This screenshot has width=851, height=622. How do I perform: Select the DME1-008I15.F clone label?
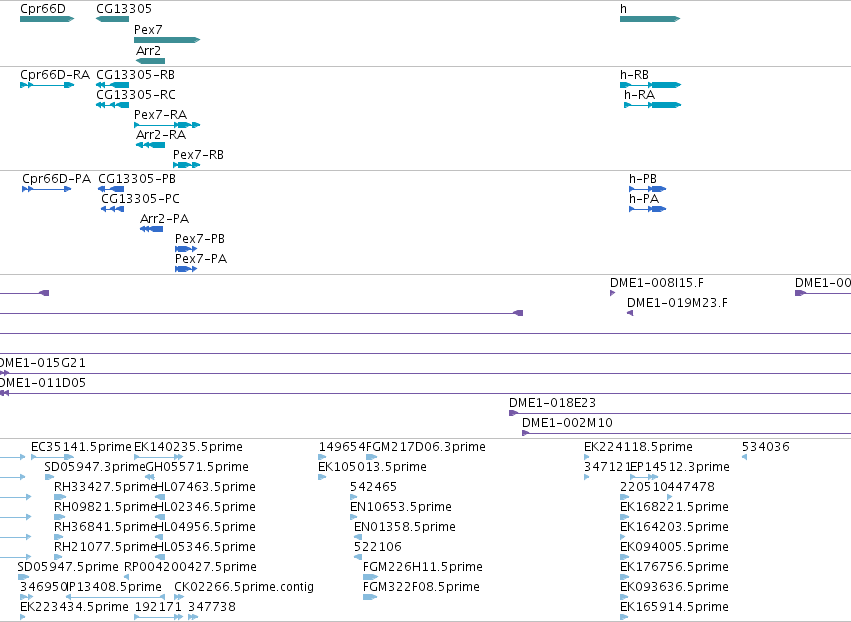657,283
